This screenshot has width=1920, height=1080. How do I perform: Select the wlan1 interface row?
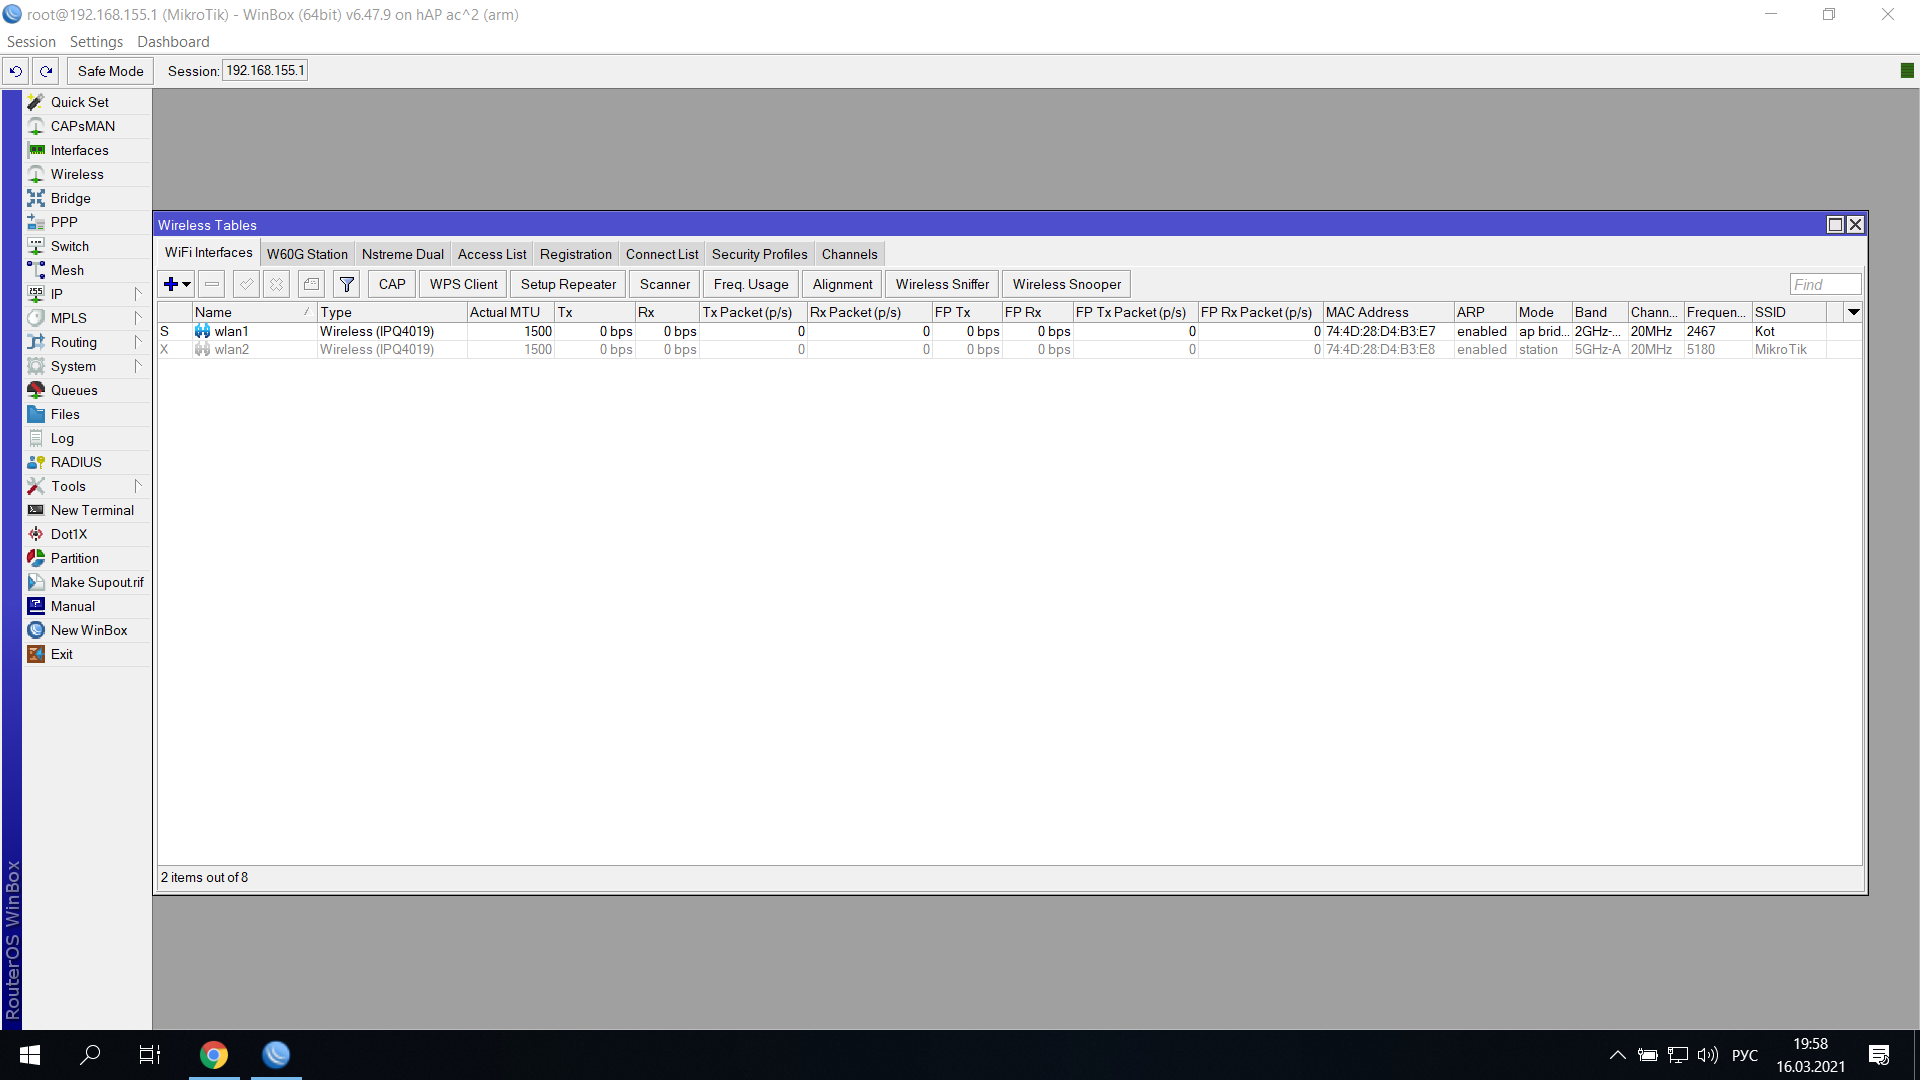coord(231,331)
